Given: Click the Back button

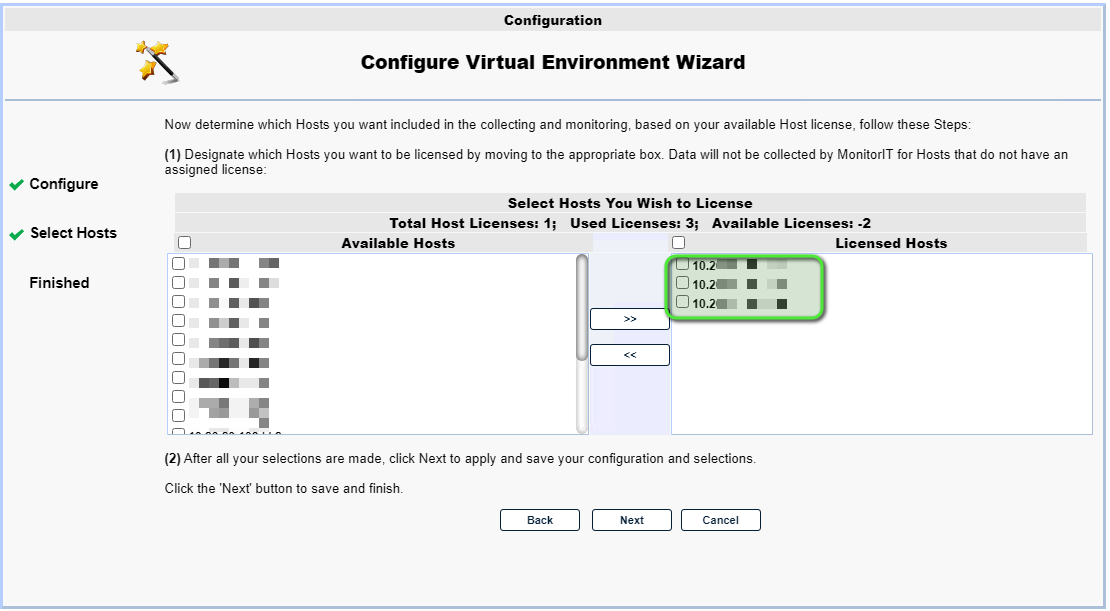Looking at the screenshot, I should pos(539,520).
